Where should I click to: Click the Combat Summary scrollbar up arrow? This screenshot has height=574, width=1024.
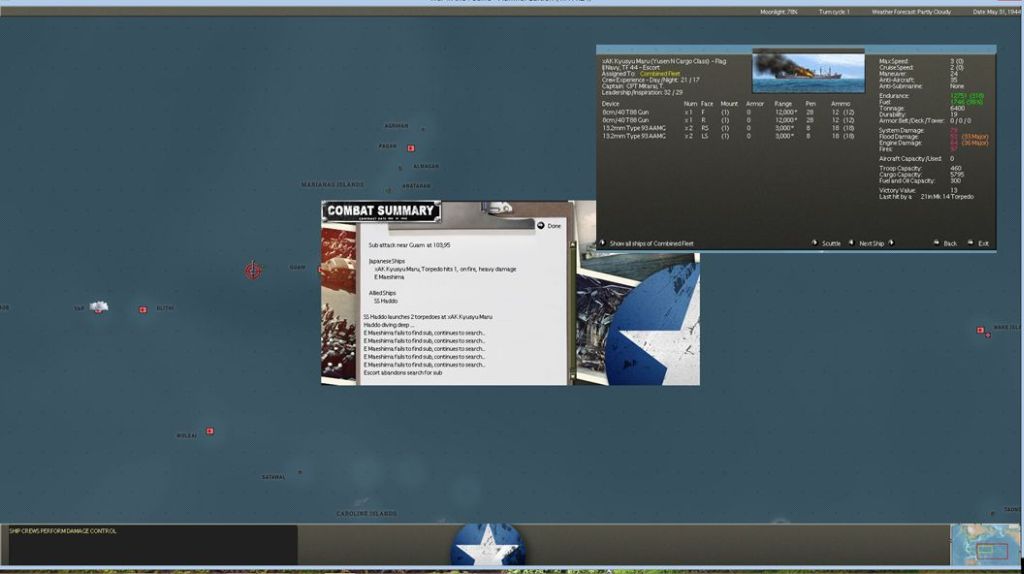pyautogui.click(x=573, y=244)
